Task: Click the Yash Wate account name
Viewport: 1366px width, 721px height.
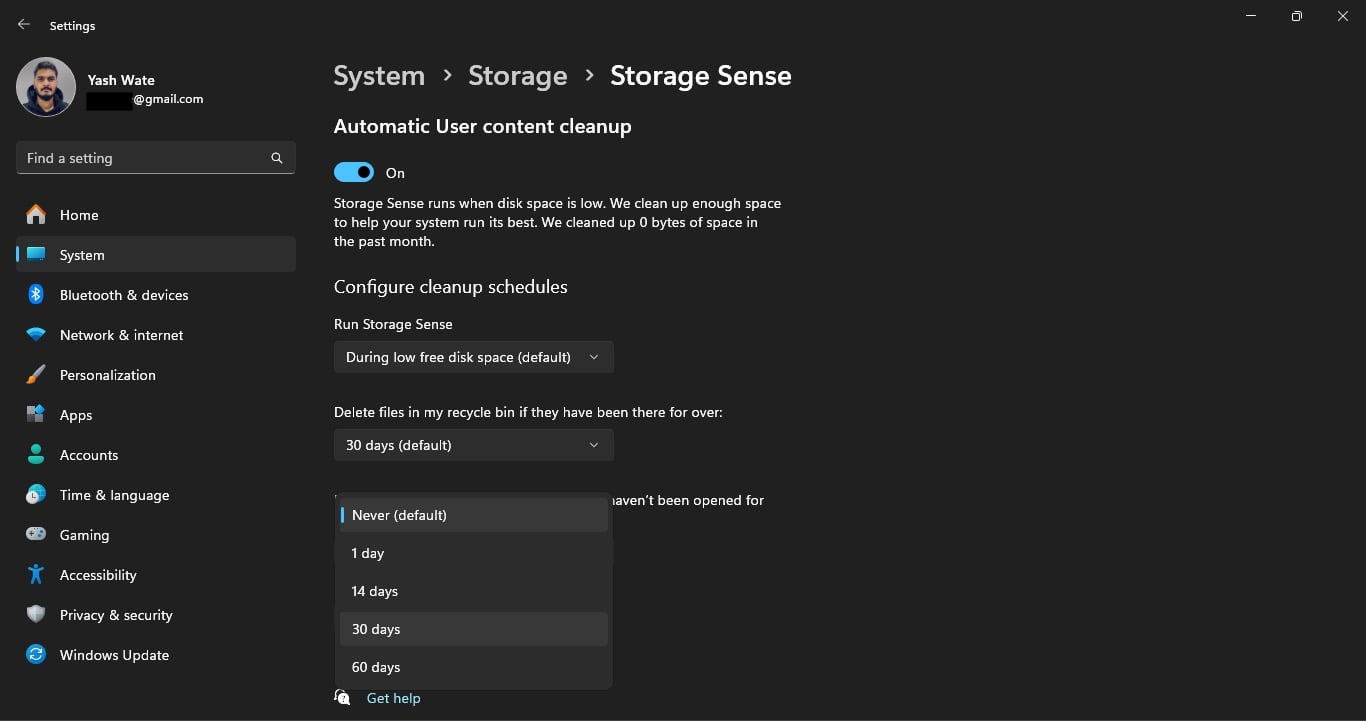Action: pyautogui.click(x=121, y=80)
